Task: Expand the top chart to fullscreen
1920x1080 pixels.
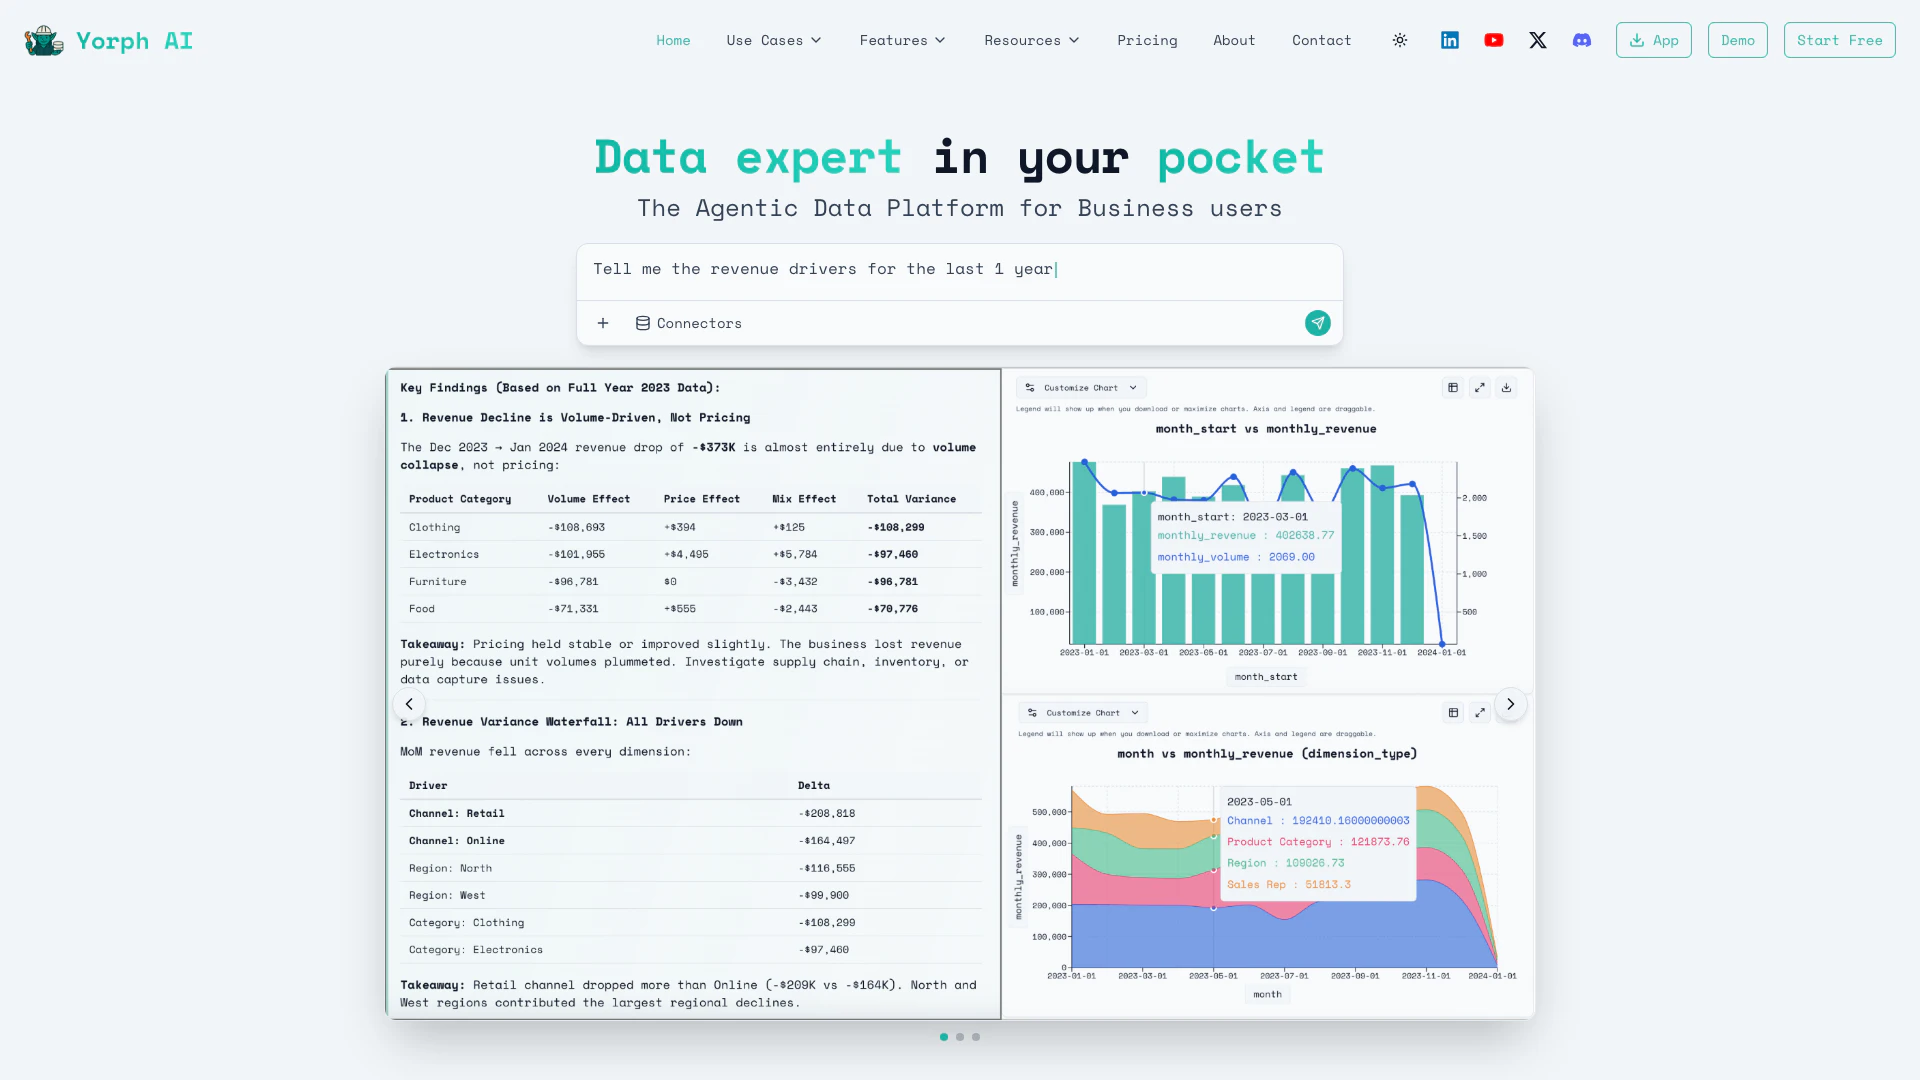Action: tap(1480, 388)
